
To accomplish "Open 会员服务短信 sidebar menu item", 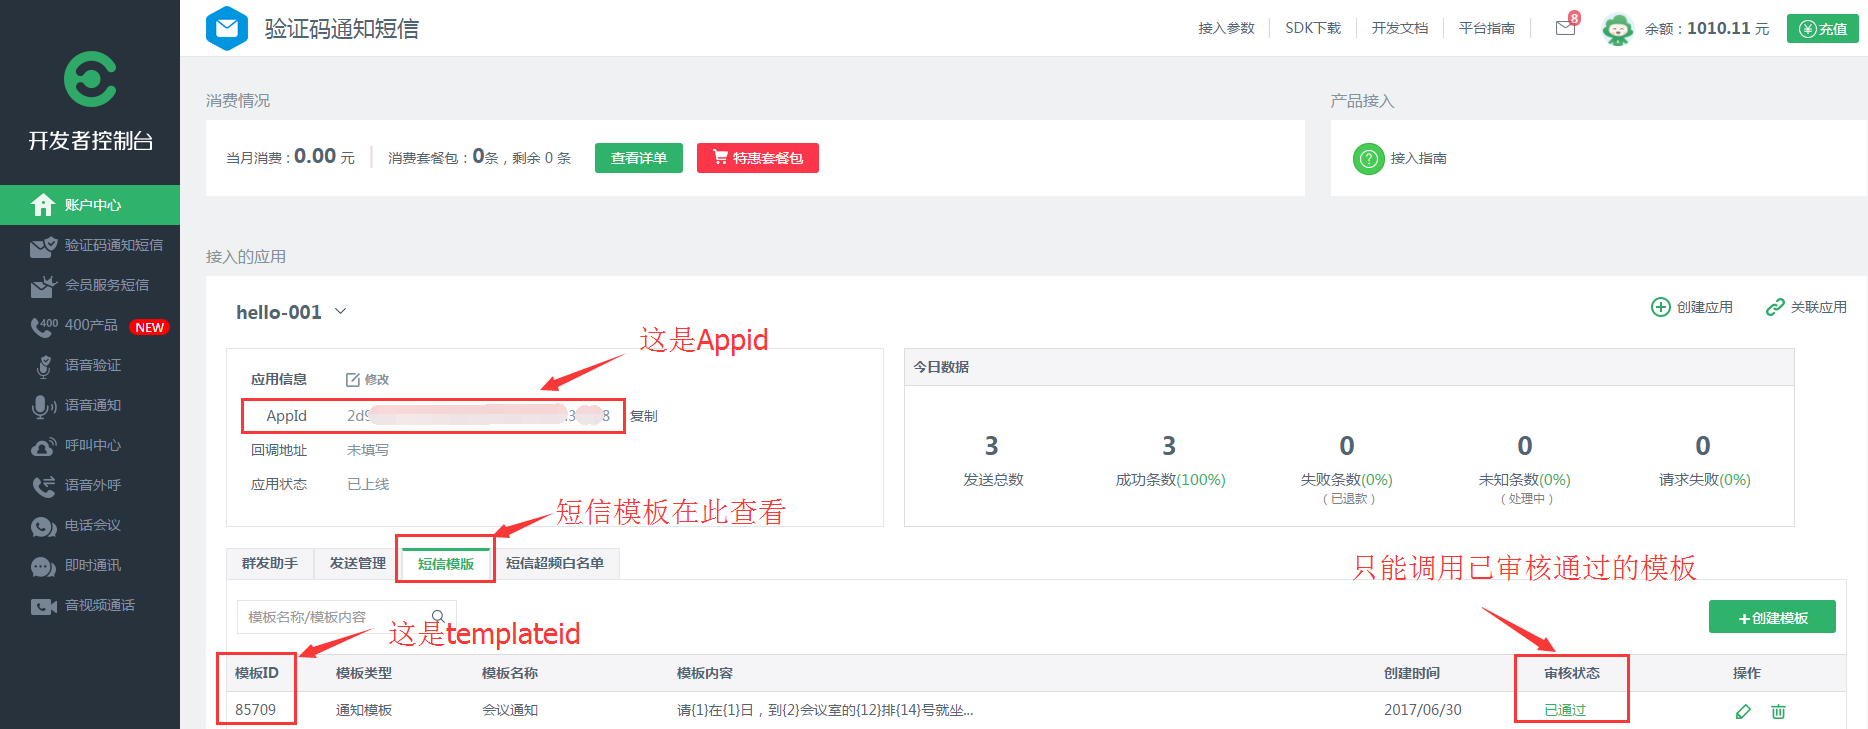I will point(90,285).
